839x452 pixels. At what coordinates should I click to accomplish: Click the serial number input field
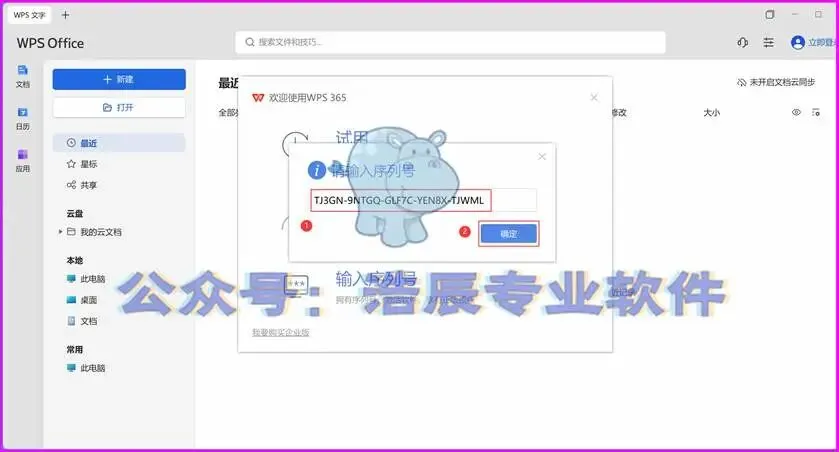423,200
